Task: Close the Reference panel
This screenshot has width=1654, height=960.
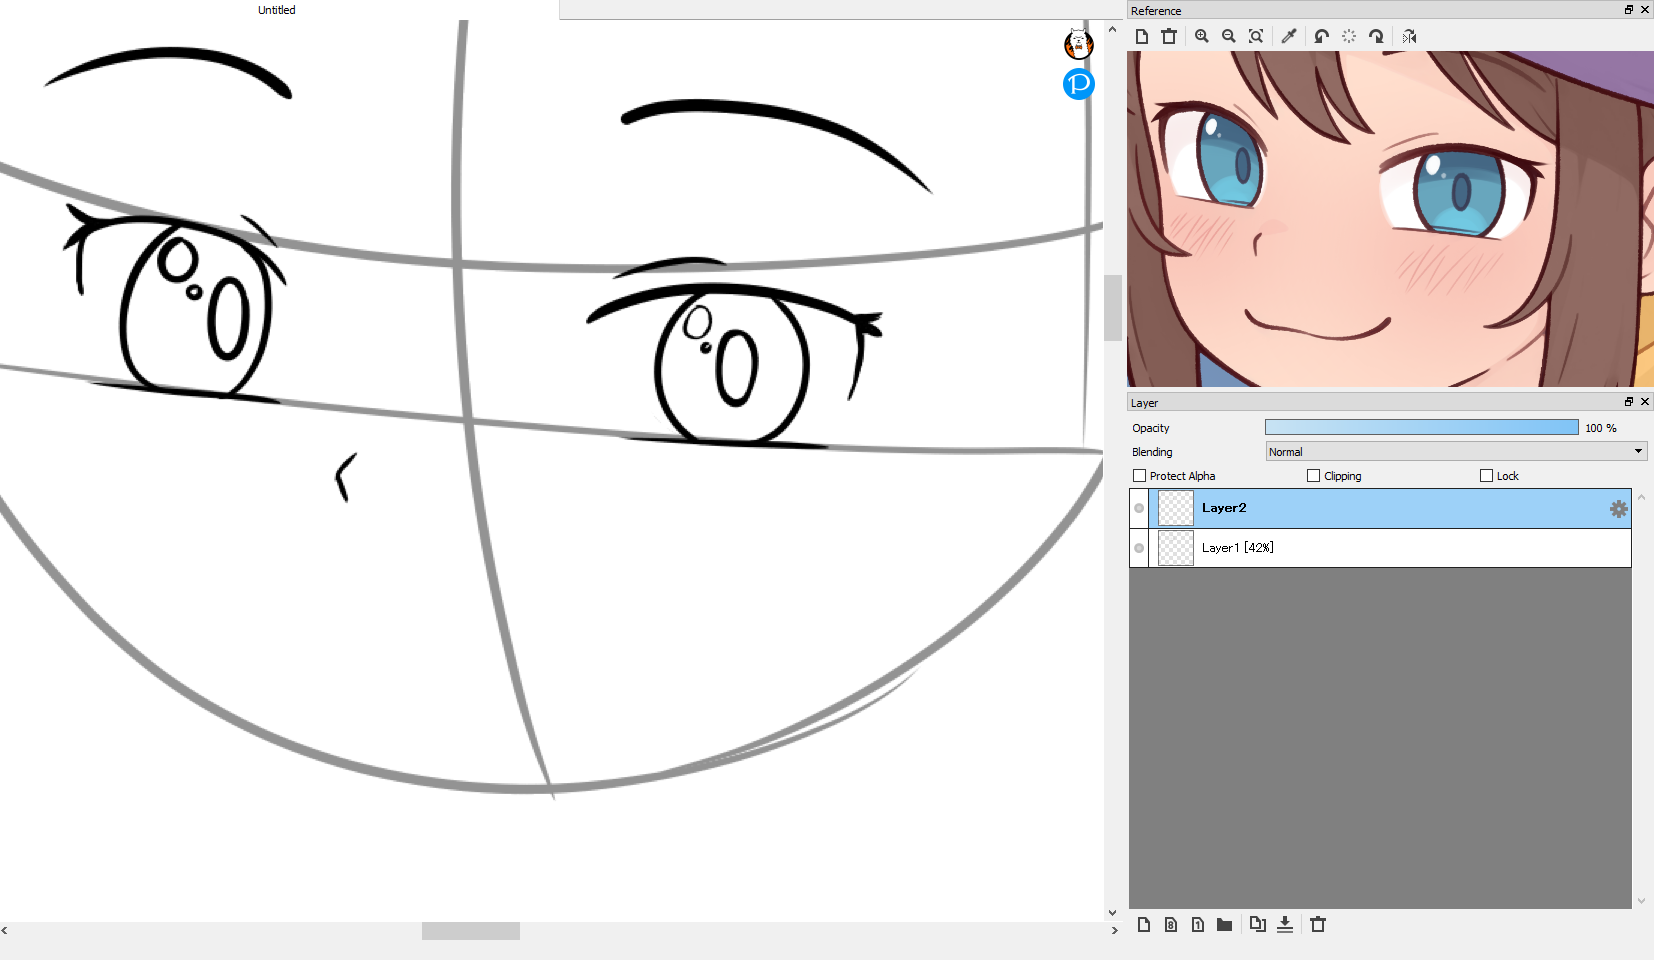Action: coord(1645,10)
